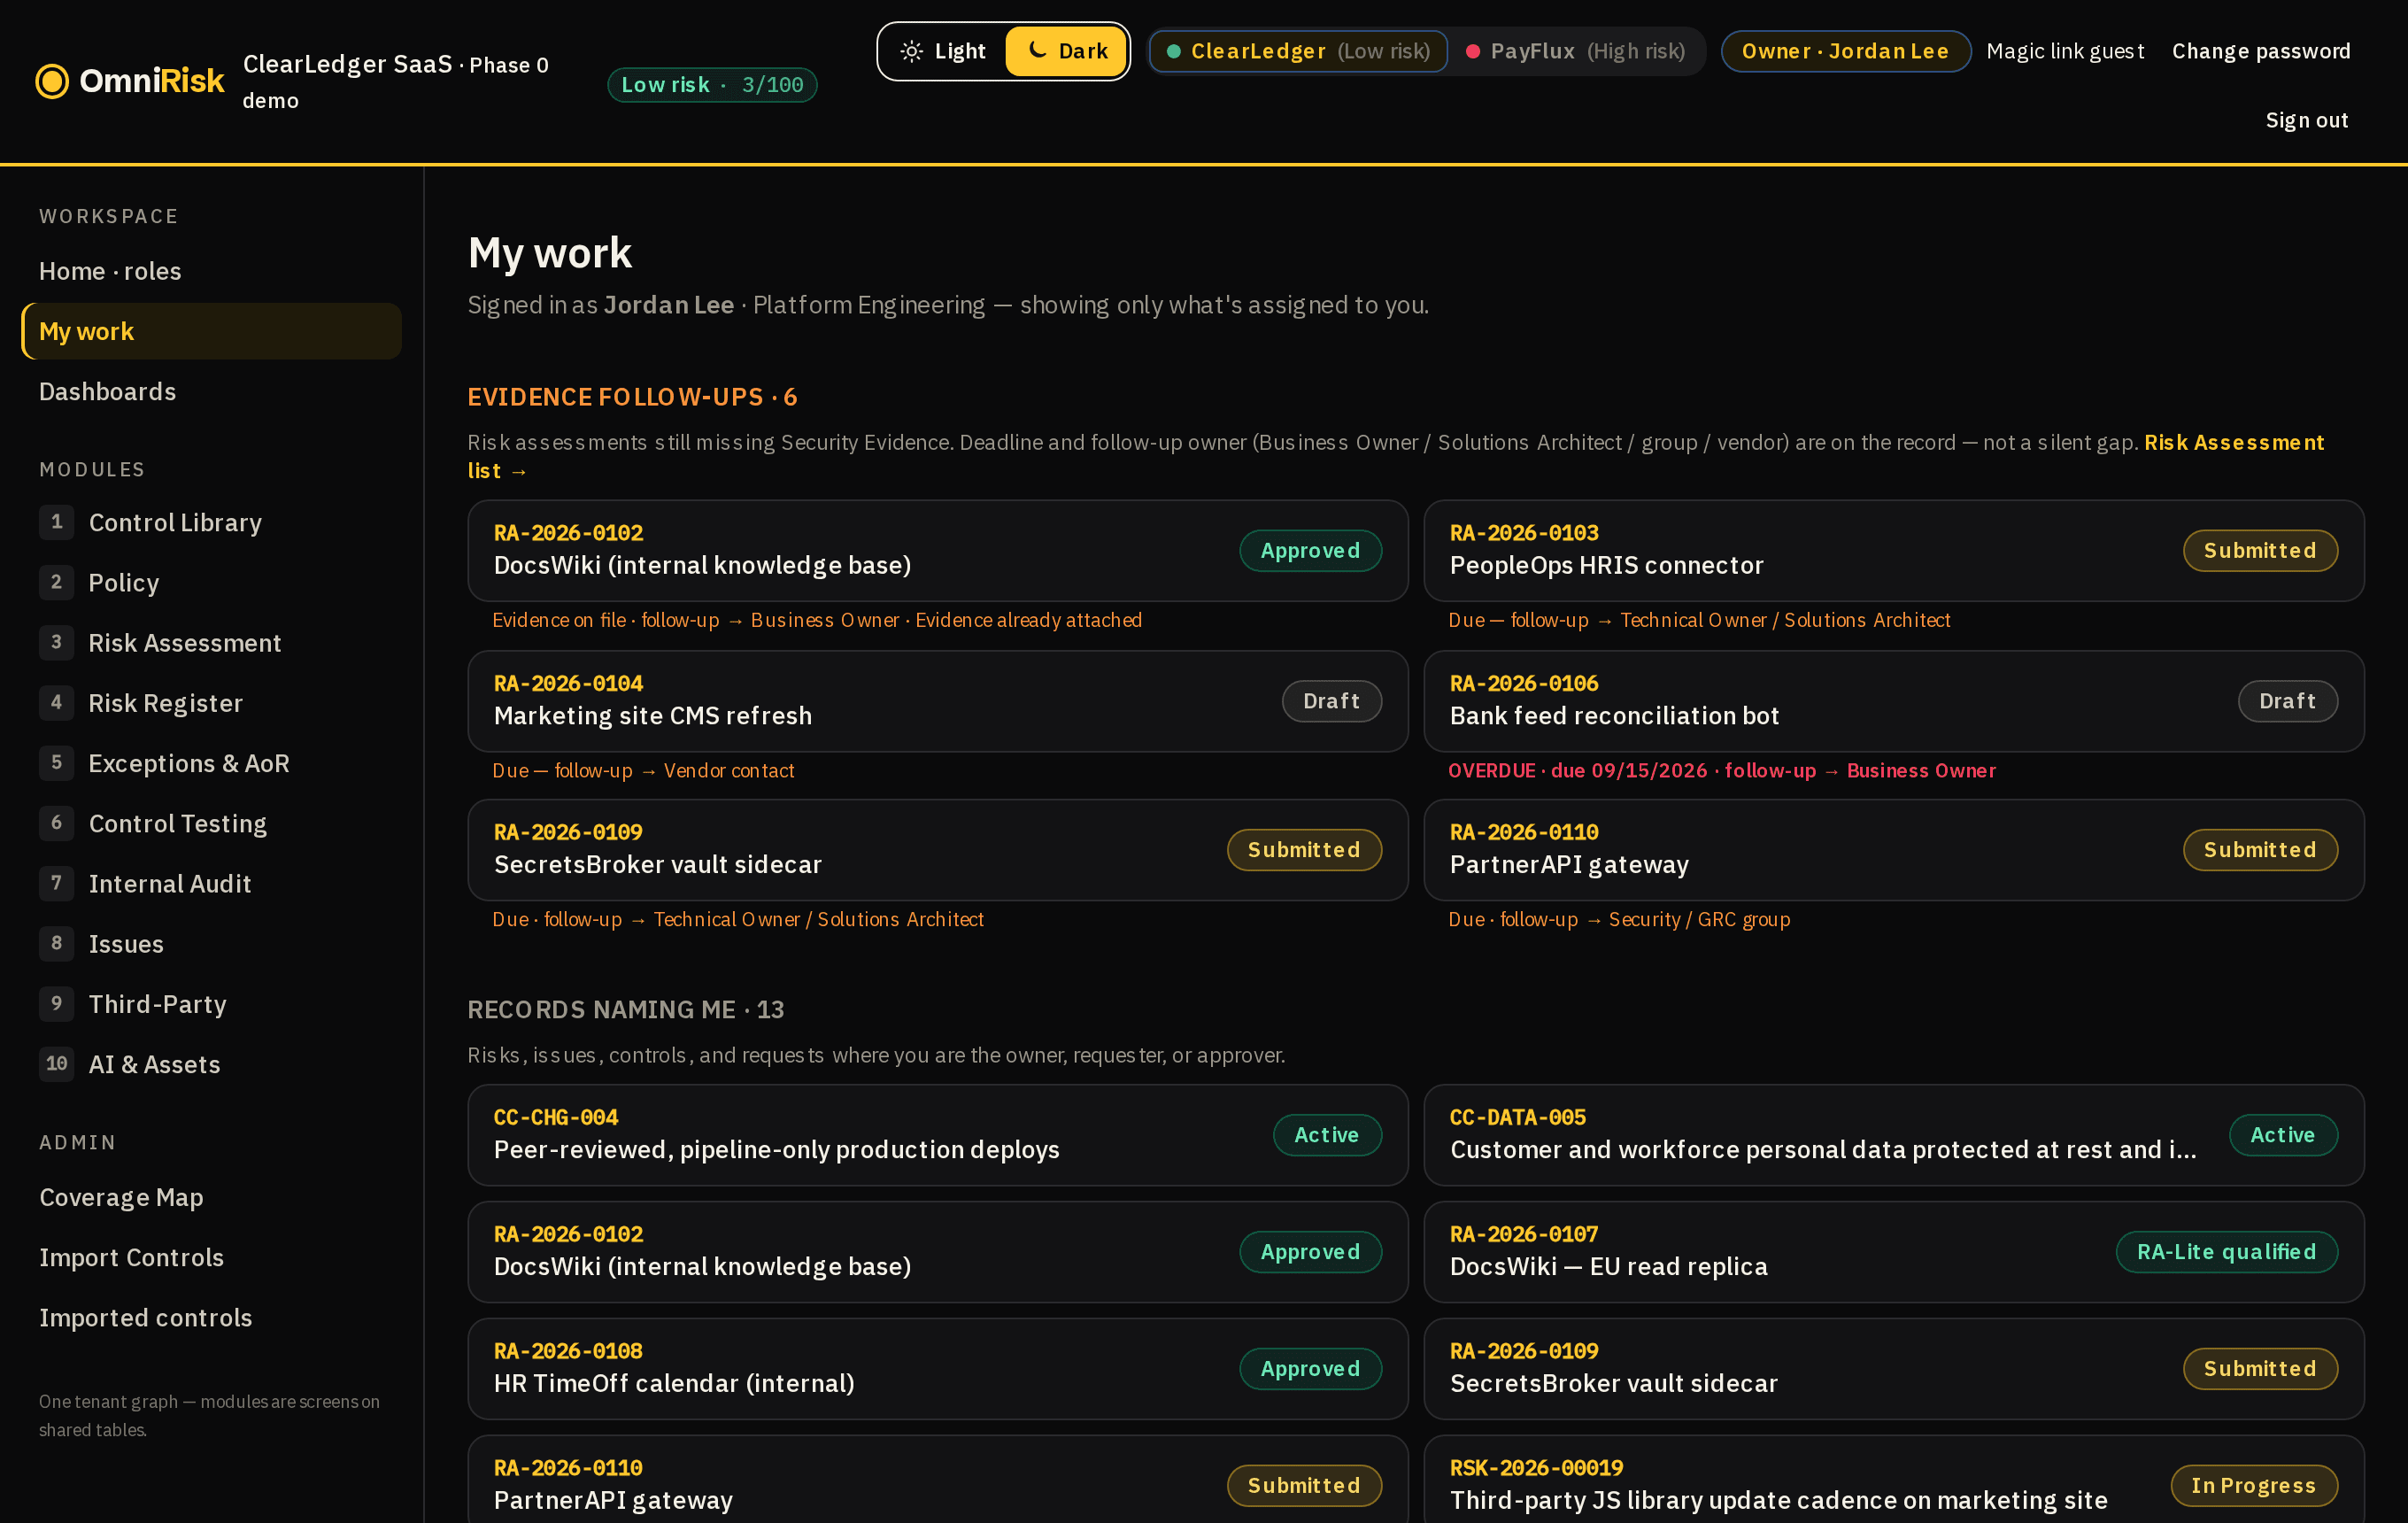Select the PayFlux high risk tenant
This screenshot has height=1523, width=2408.
1576,51
